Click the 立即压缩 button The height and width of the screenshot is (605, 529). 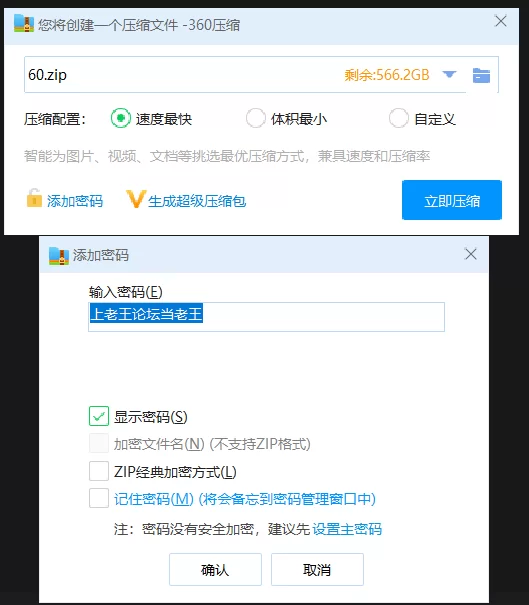(452, 200)
